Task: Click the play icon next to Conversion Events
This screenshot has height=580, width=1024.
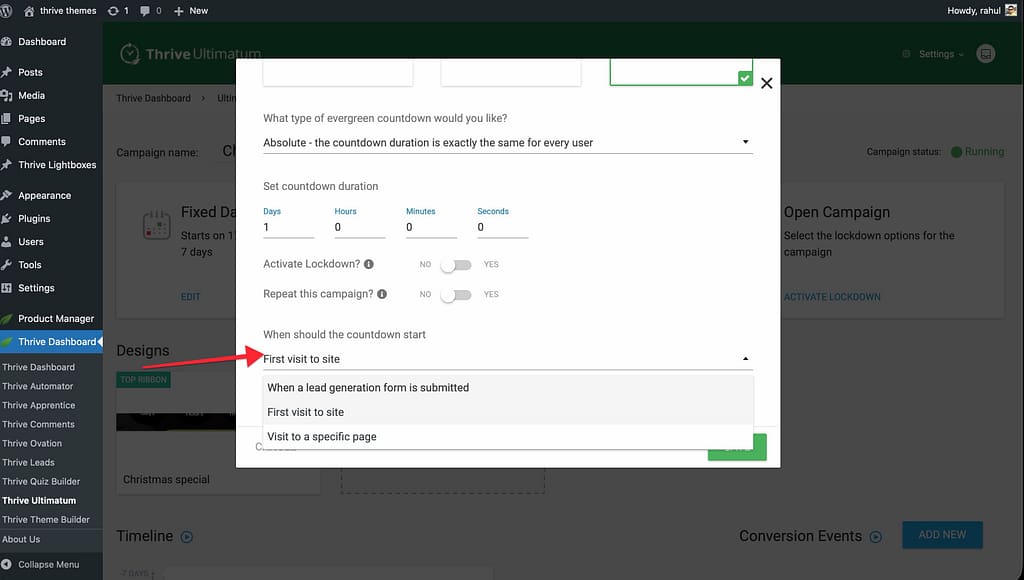Action: tap(876, 537)
